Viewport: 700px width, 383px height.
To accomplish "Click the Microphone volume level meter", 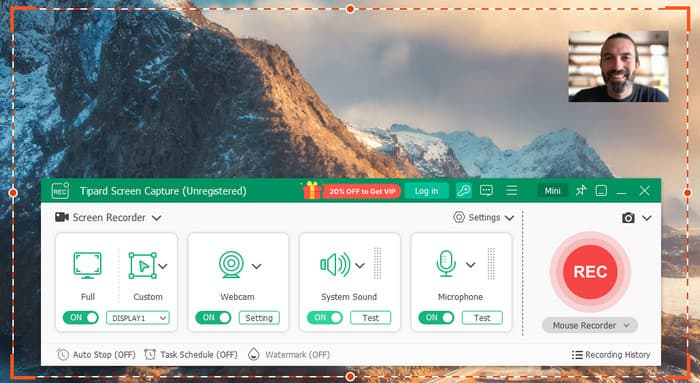I will [x=492, y=263].
